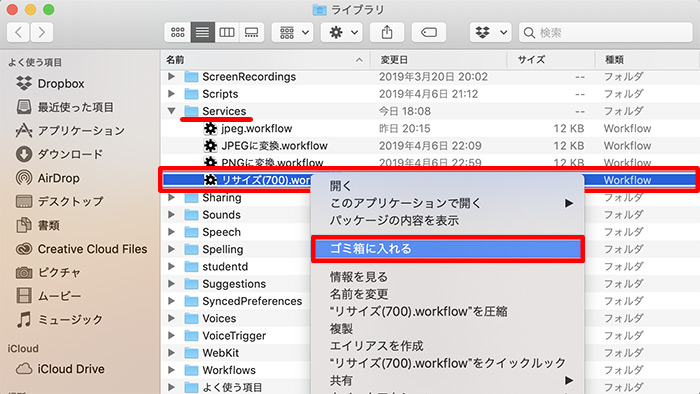700x394 pixels.
Task: Choose パッケージの内容を表示 in context menu
Action: click(448, 220)
